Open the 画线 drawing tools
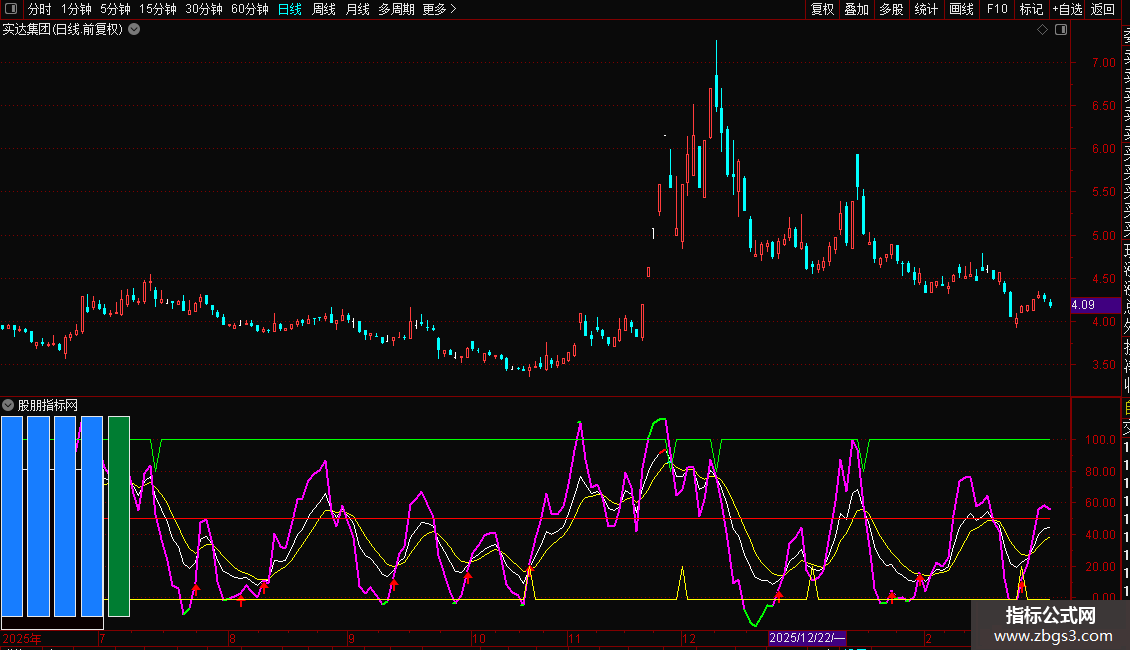Image resolution: width=1130 pixels, height=650 pixels. click(x=961, y=9)
